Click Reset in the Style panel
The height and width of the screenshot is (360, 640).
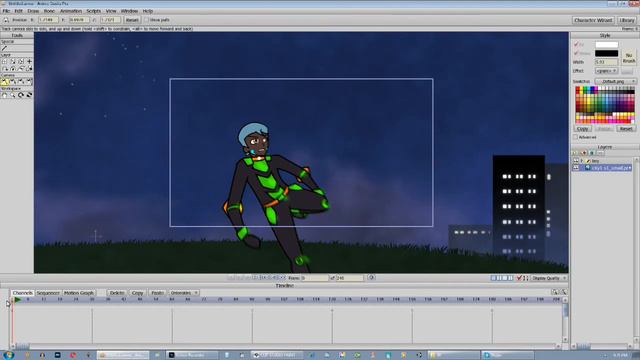(626, 128)
